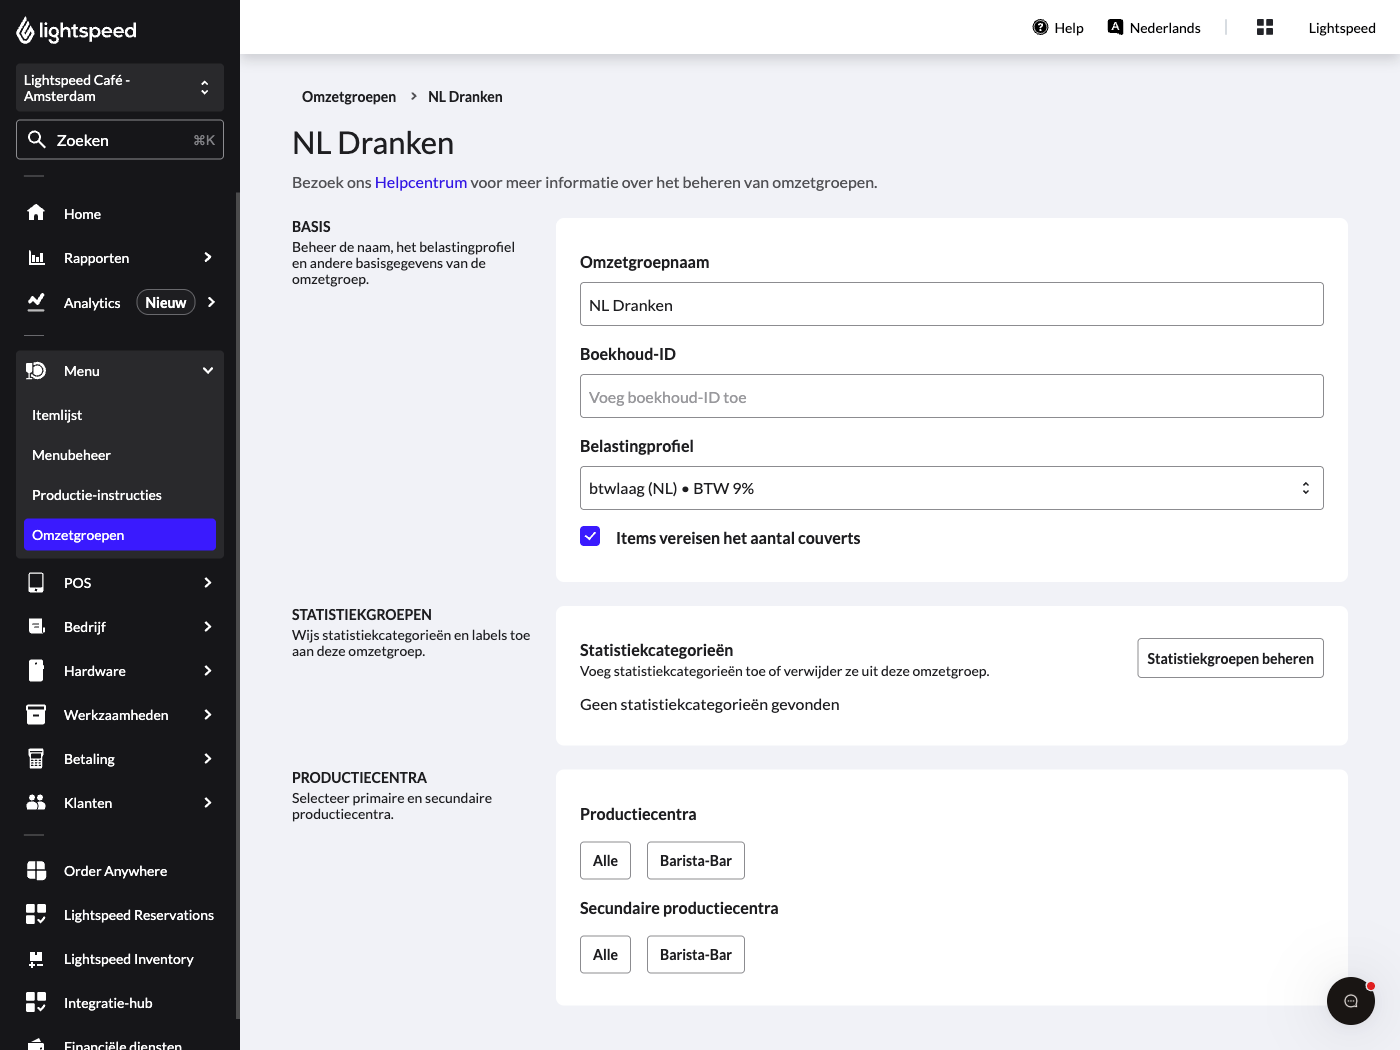This screenshot has height=1050, width=1400.
Task: Expand the POS chevron
Action: (208, 582)
